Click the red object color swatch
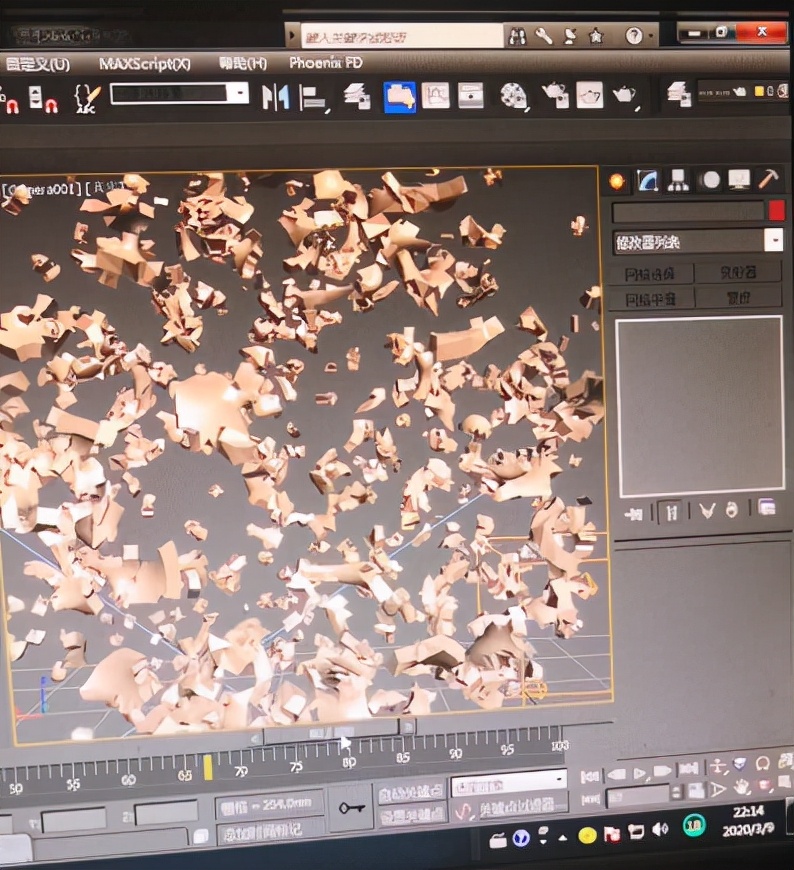794x870 pixels. pyautogui.click(x=776, y=211)
